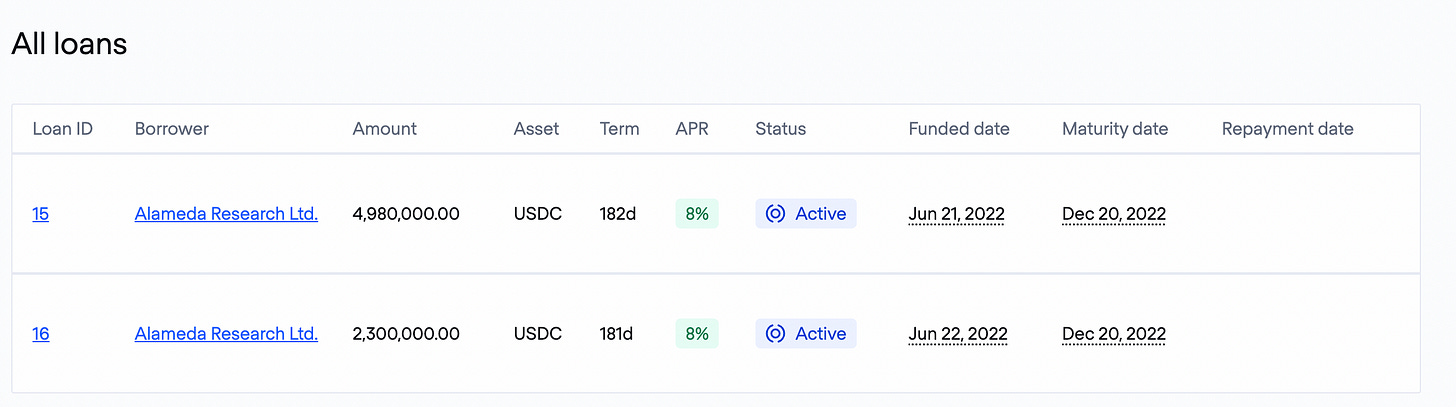
Task: Click the Jun 21, 2022 funded date
Action: tap(957, 213)
